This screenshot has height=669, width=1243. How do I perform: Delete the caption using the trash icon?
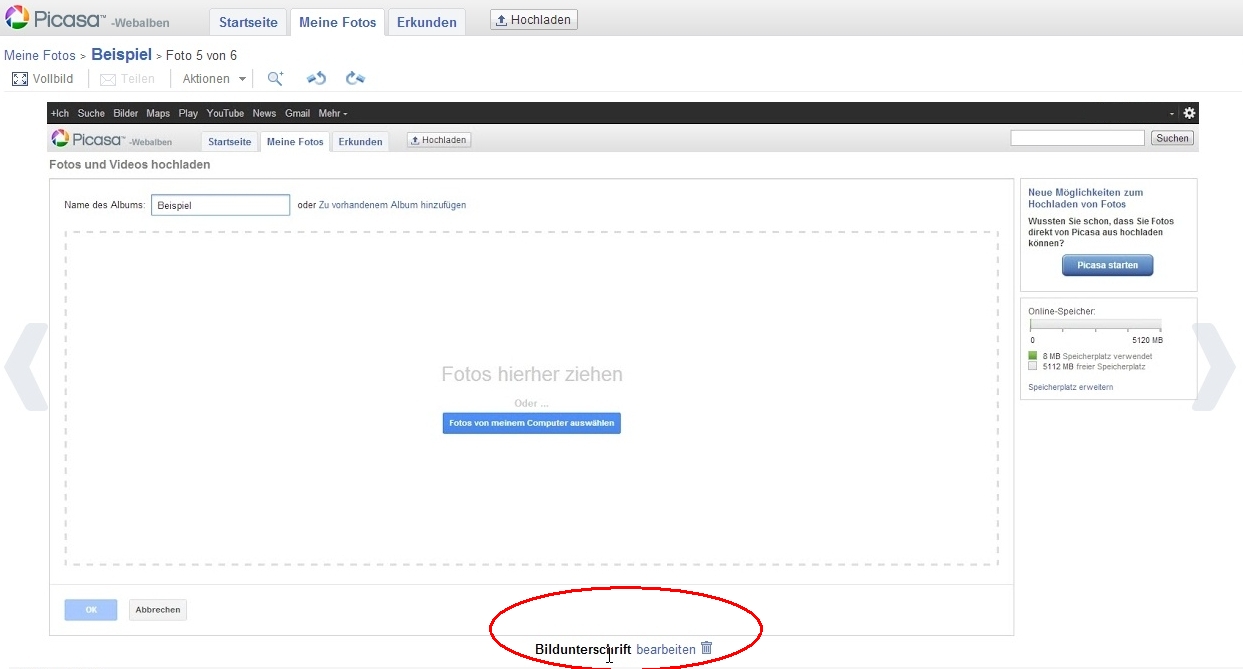[x=707, y=648]
